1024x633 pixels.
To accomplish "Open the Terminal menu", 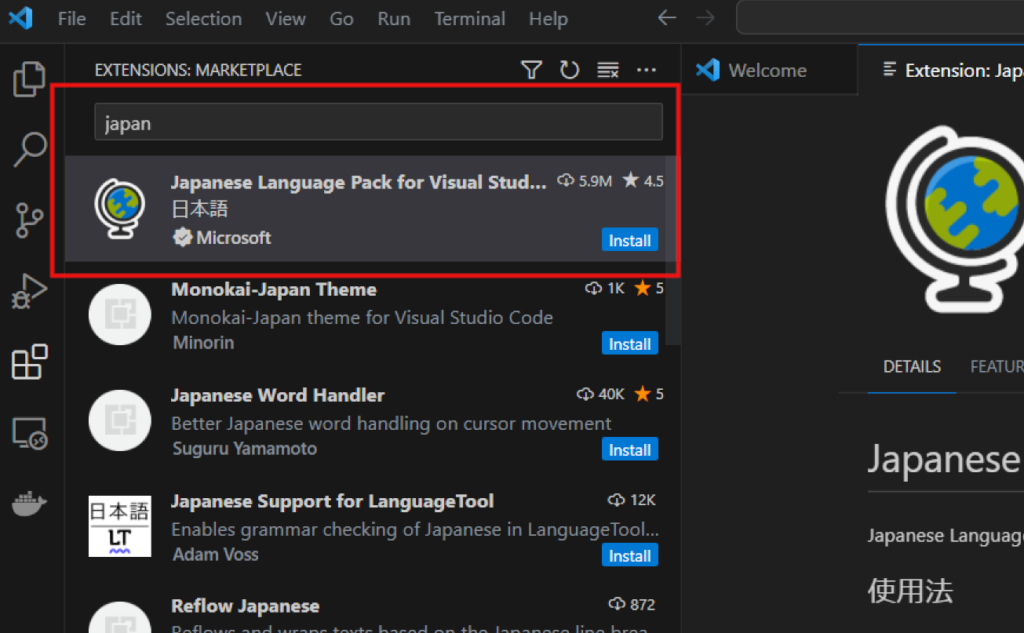I will click(470, 19).
